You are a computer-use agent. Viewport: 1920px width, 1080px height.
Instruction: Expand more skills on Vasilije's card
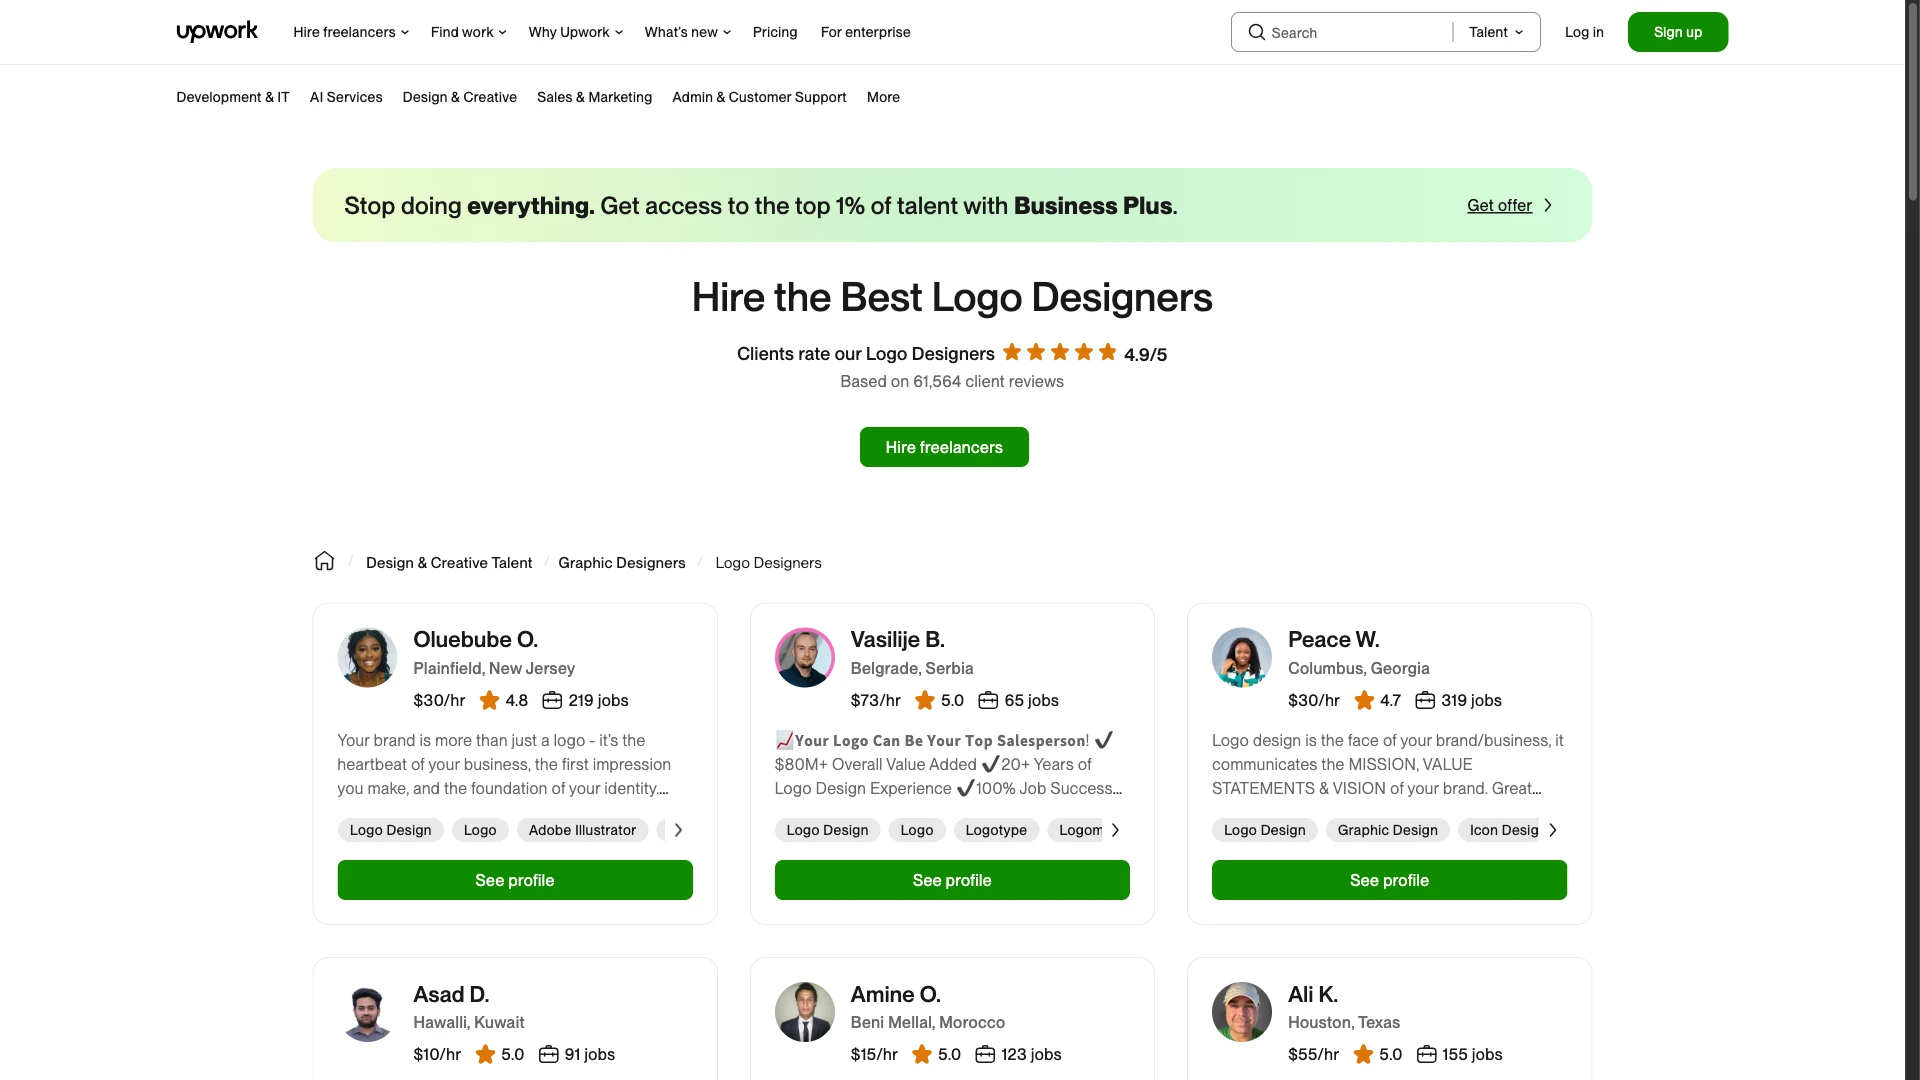point(1114,829)
